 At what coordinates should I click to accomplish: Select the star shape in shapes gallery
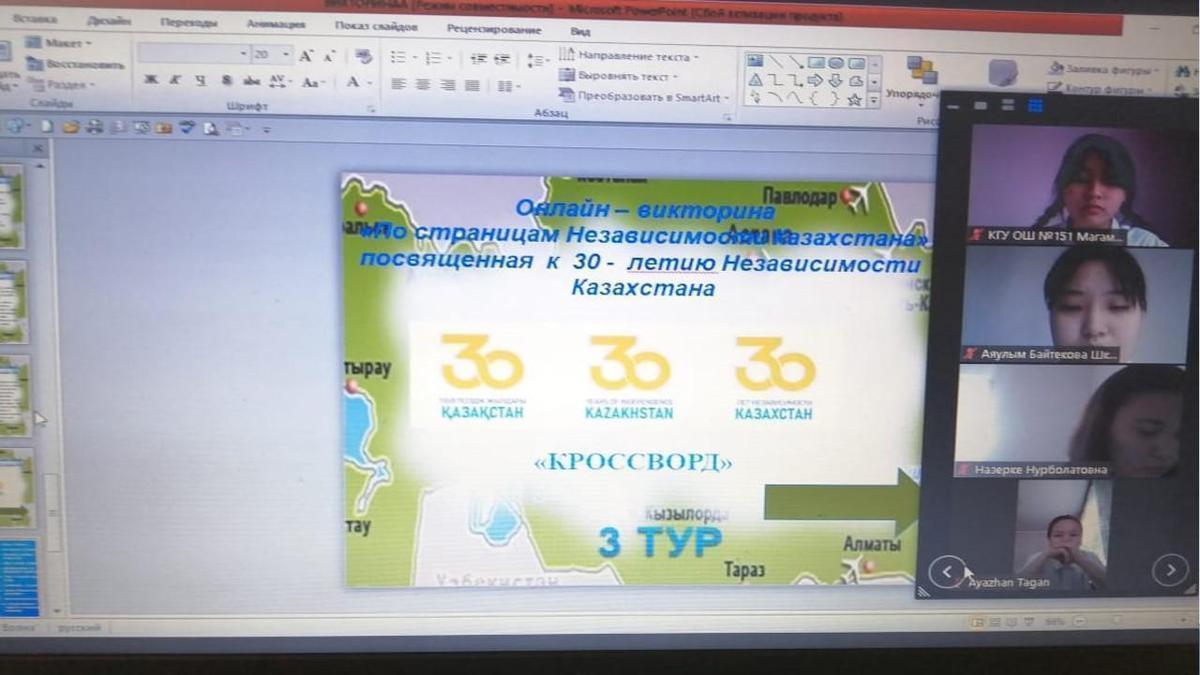click(854, 99)
